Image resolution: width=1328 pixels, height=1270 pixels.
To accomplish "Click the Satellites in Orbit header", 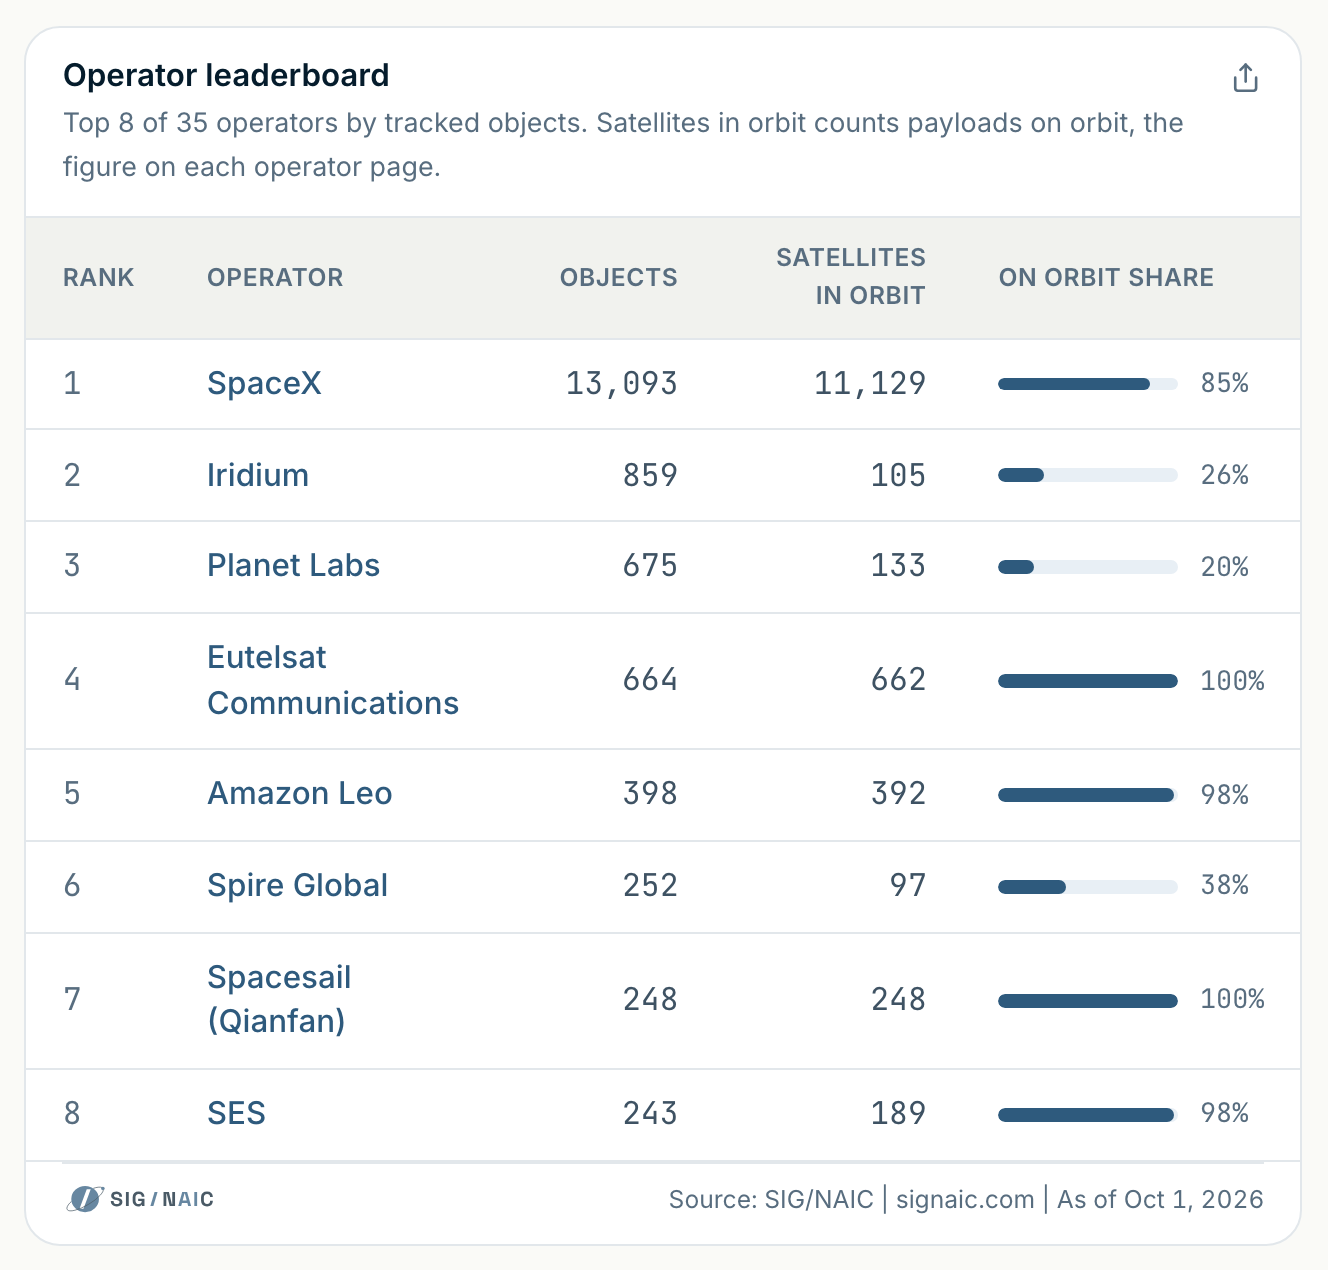I will pos(851,276).
